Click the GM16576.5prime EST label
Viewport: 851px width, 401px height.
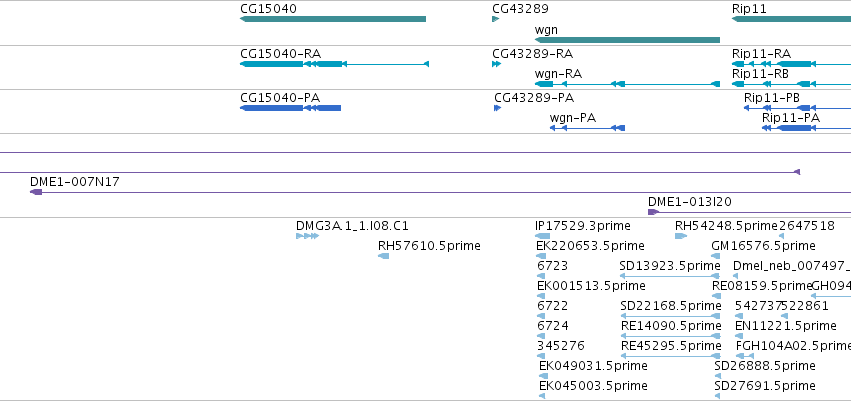tap(763, 246)
